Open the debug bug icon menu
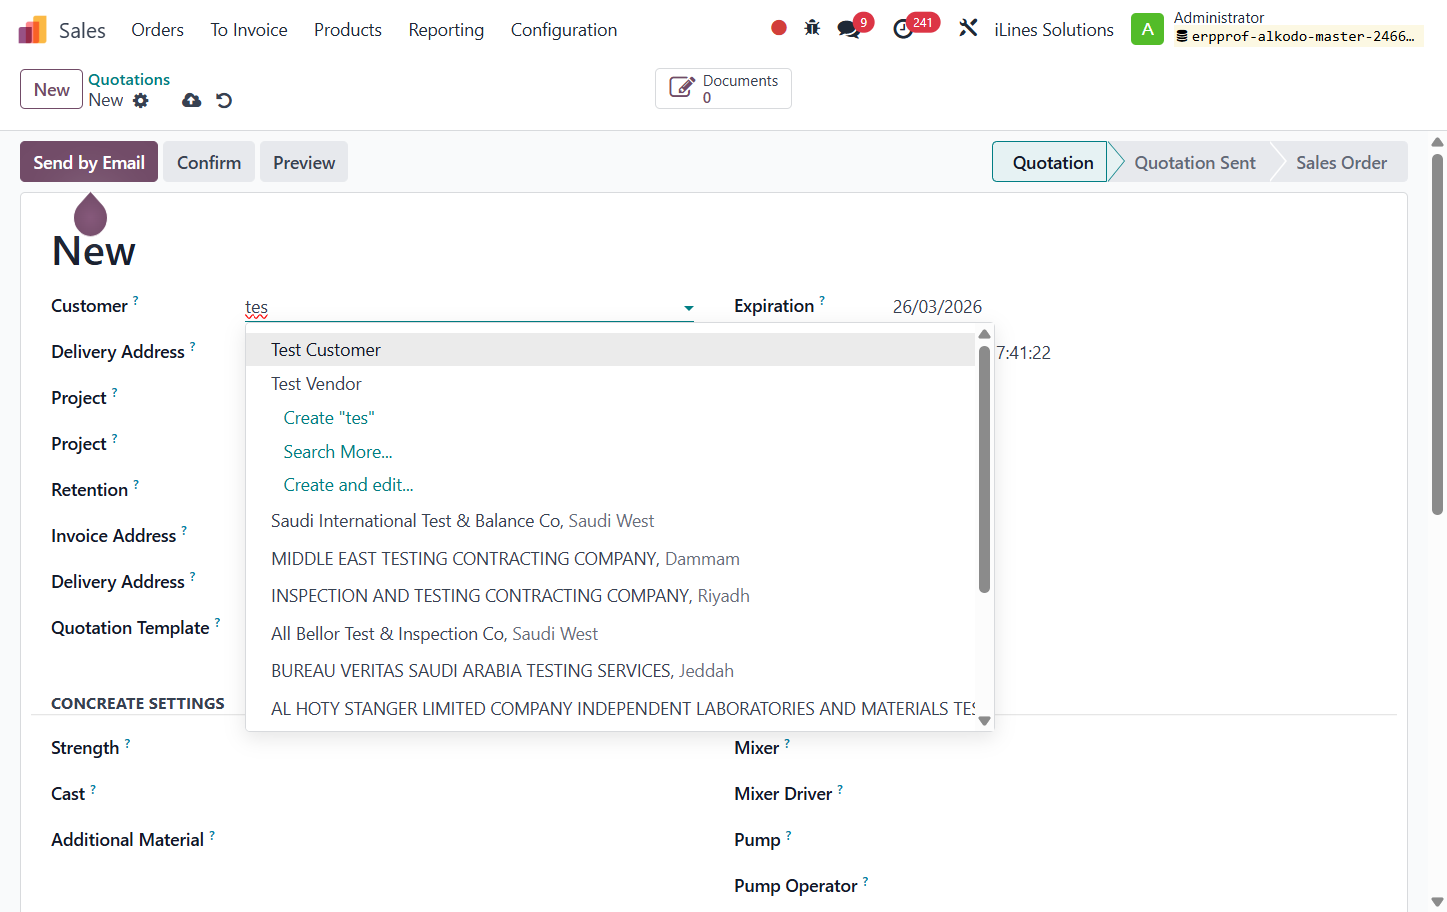 coord(812,28)
